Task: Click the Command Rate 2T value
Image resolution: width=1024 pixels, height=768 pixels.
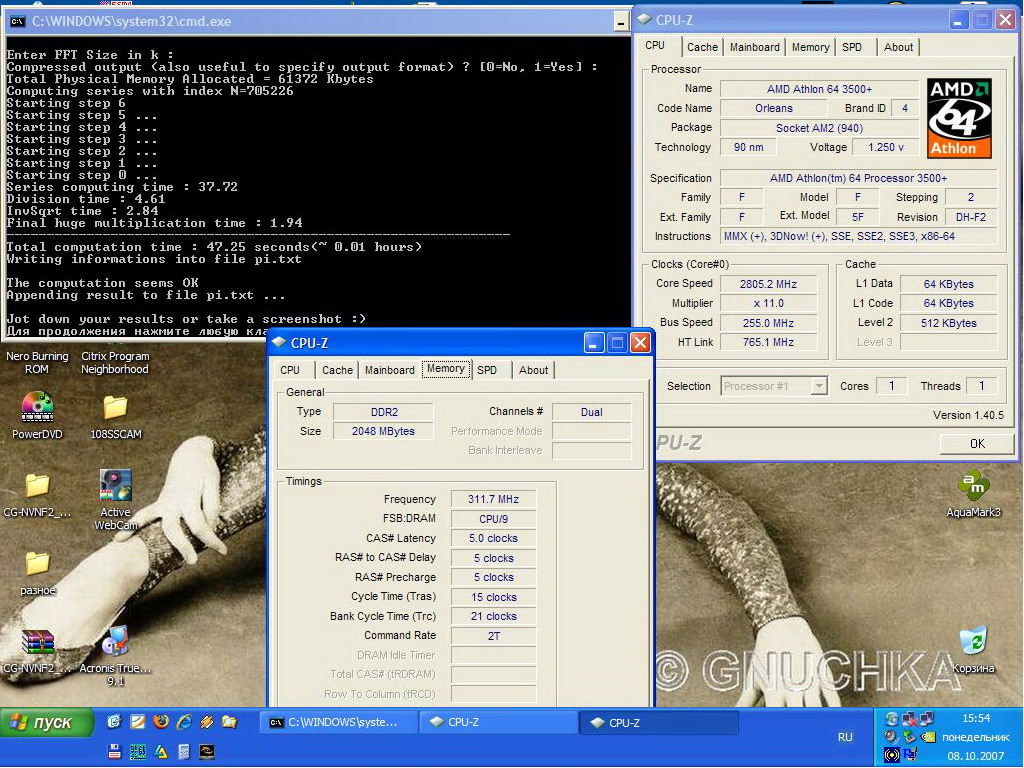Action: click(x=493, y=635)
